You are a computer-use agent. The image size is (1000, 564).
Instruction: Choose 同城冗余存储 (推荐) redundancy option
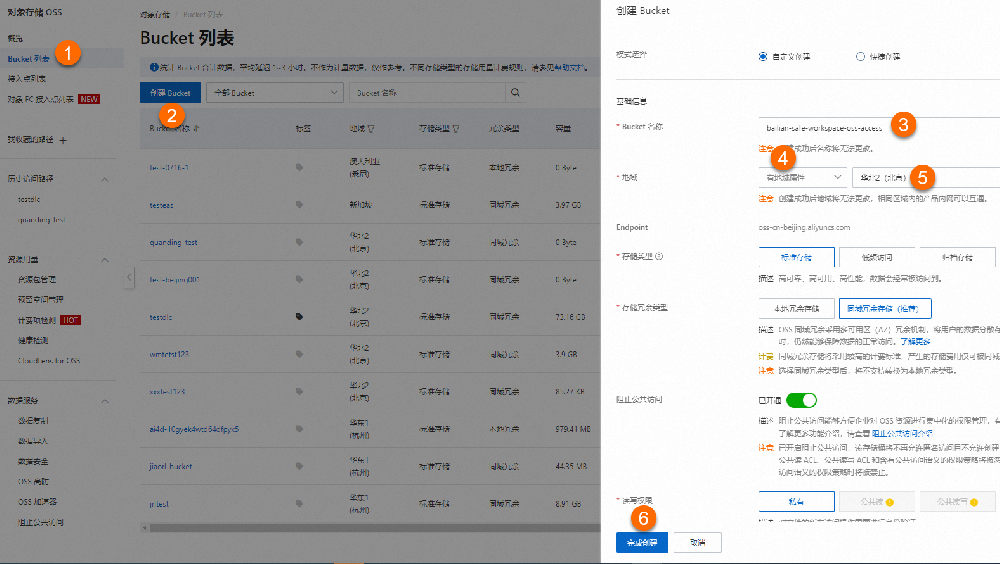885,308
